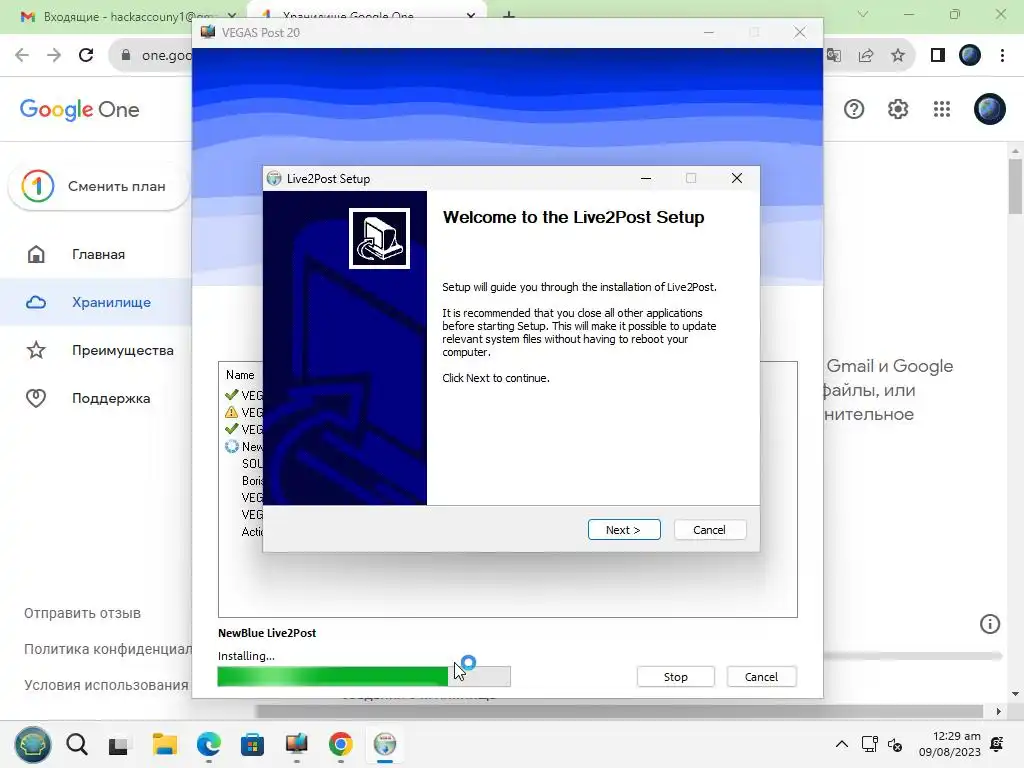
Task: Select the Bori row in install list
Action: (x=252, y=481)
